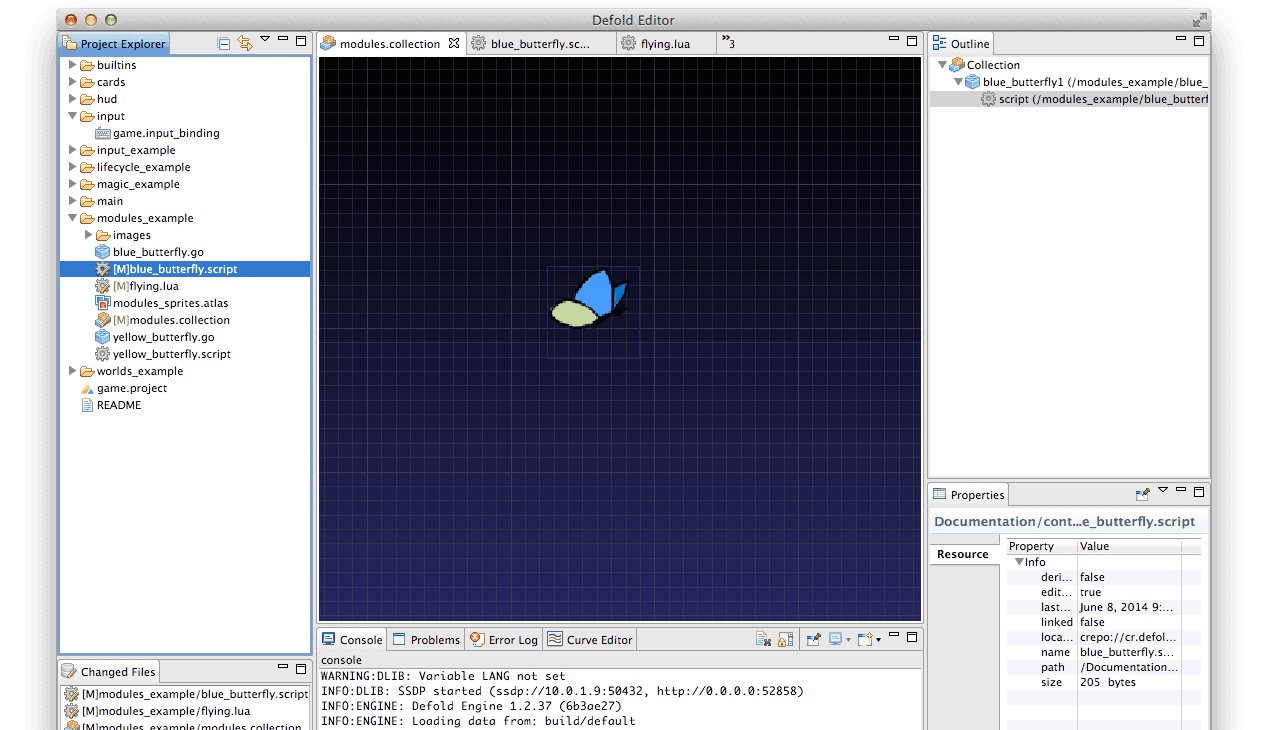Viewport: 1268px width, 730px height.
Task: Switch to the flying.lua editor tab
Action: [665, 44]
